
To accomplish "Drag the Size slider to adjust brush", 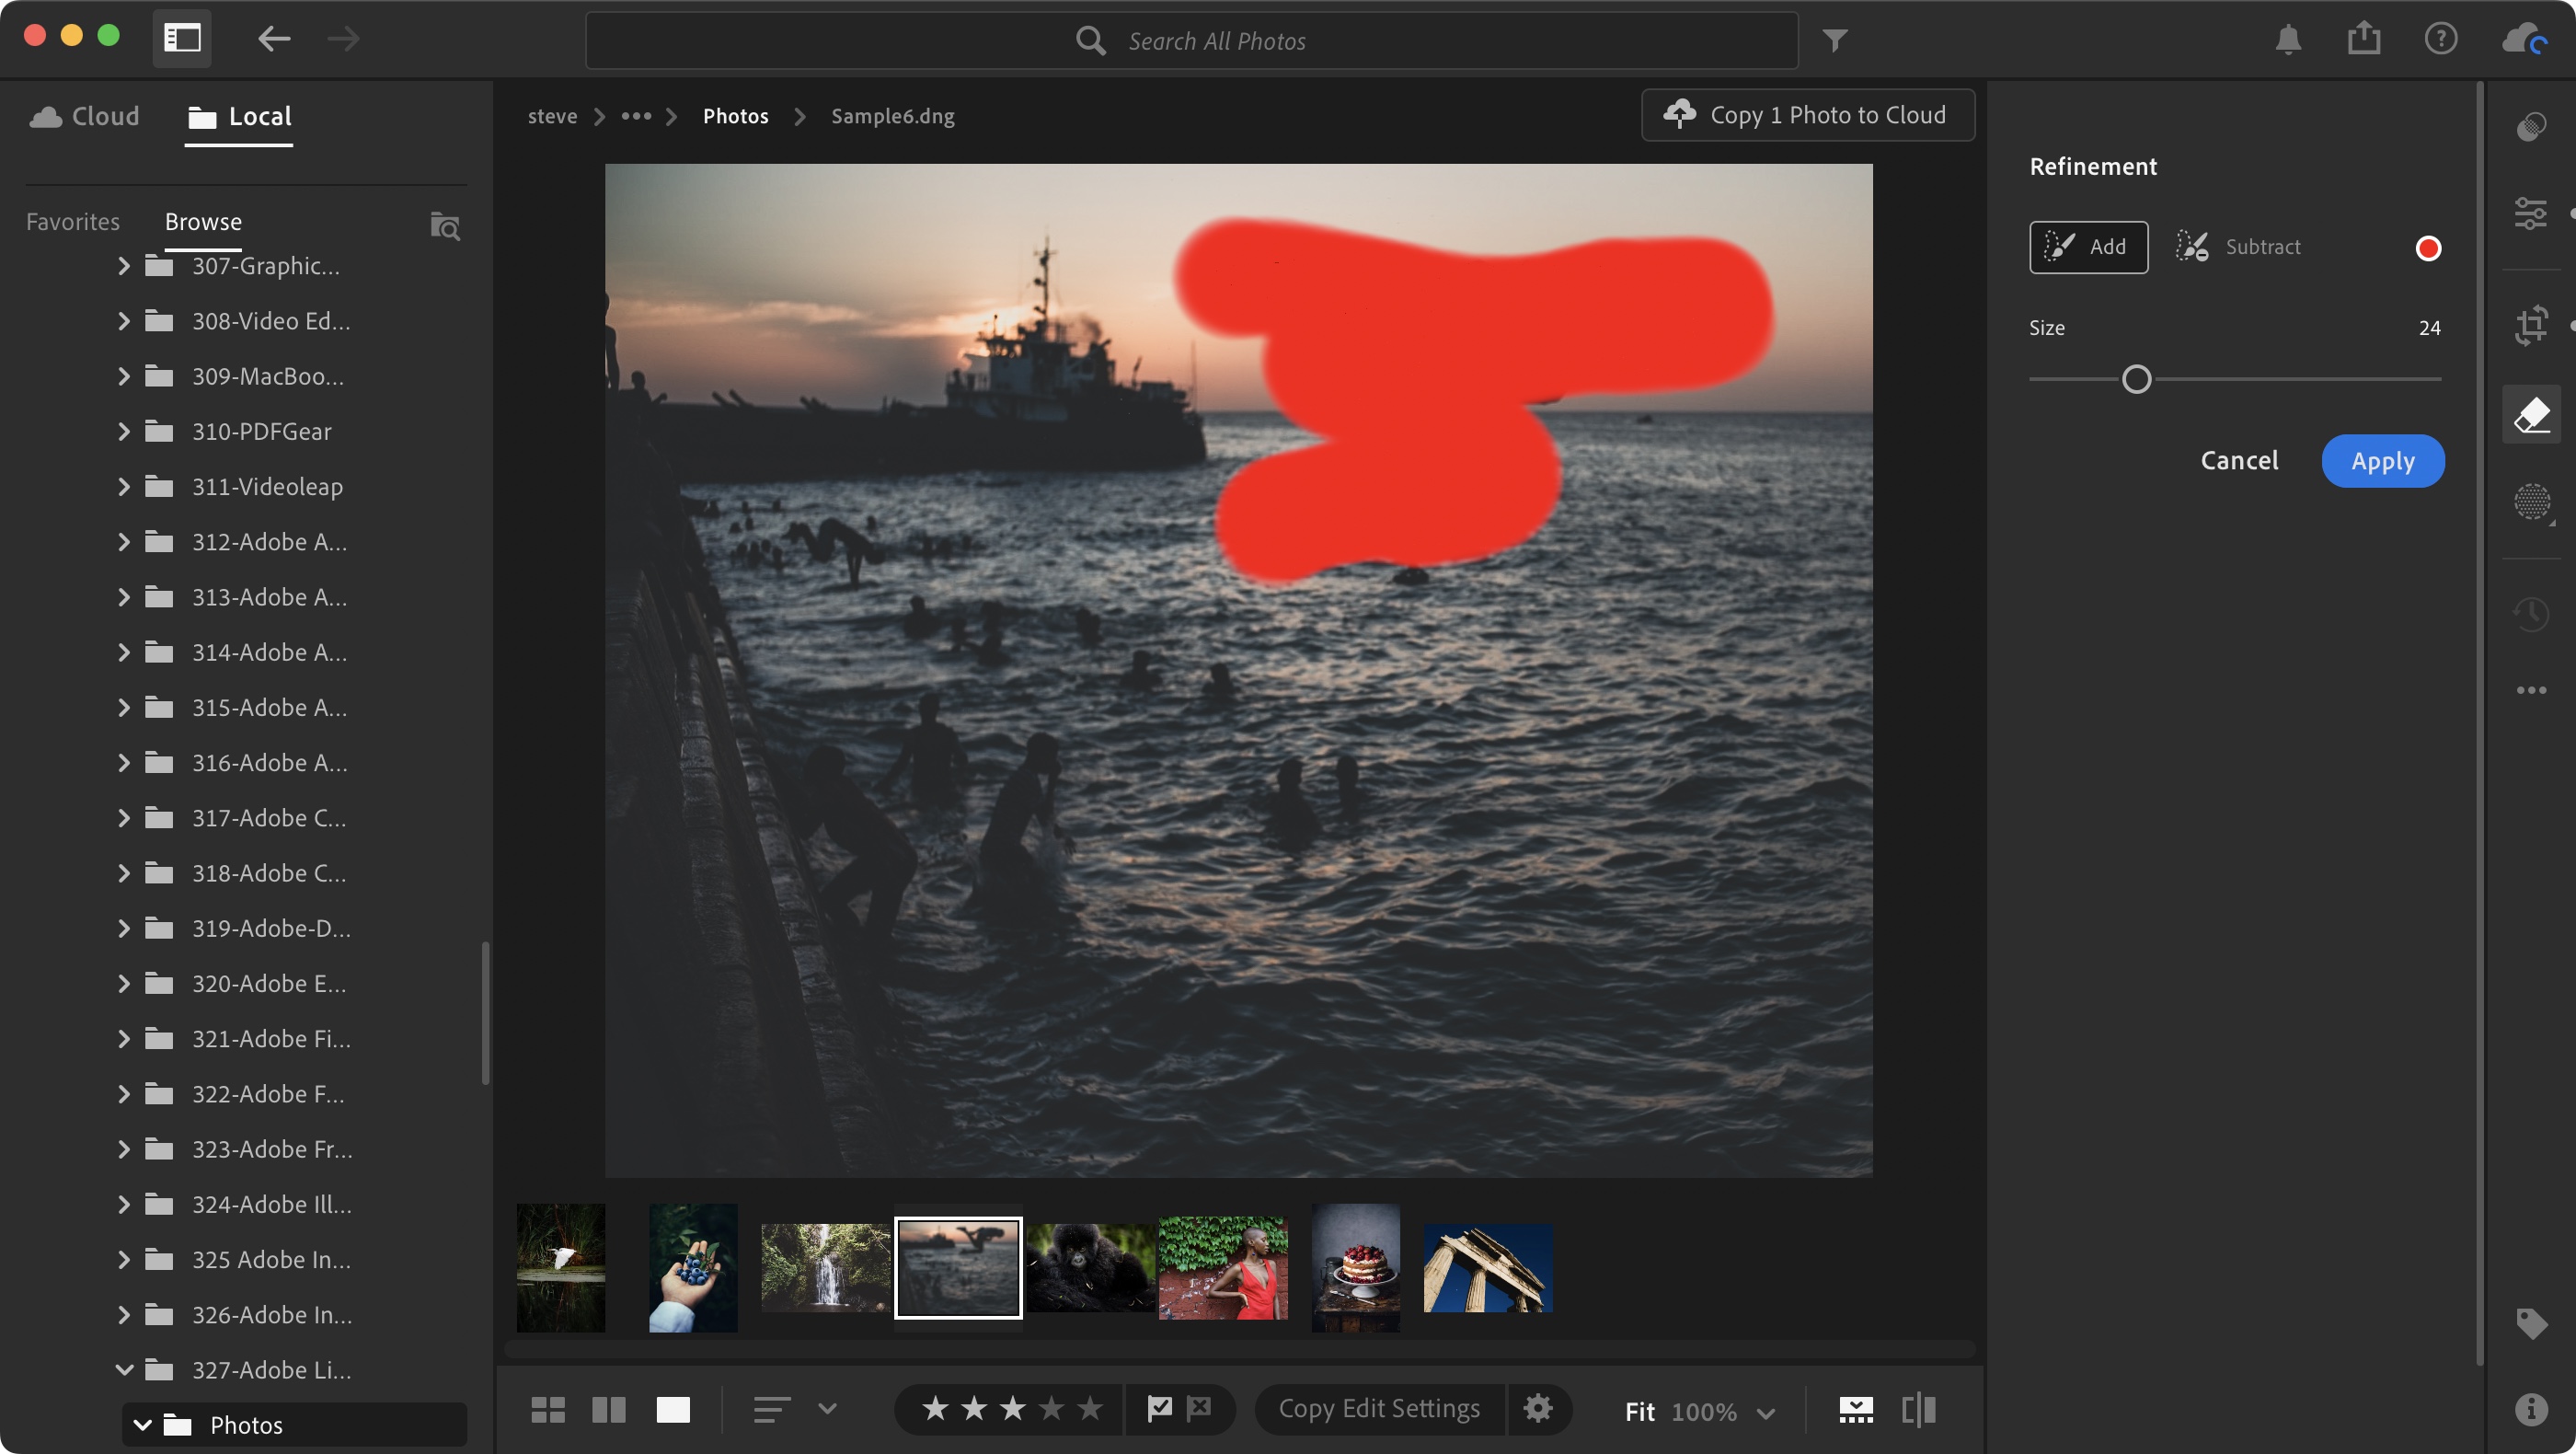I will click(2137, 378).
